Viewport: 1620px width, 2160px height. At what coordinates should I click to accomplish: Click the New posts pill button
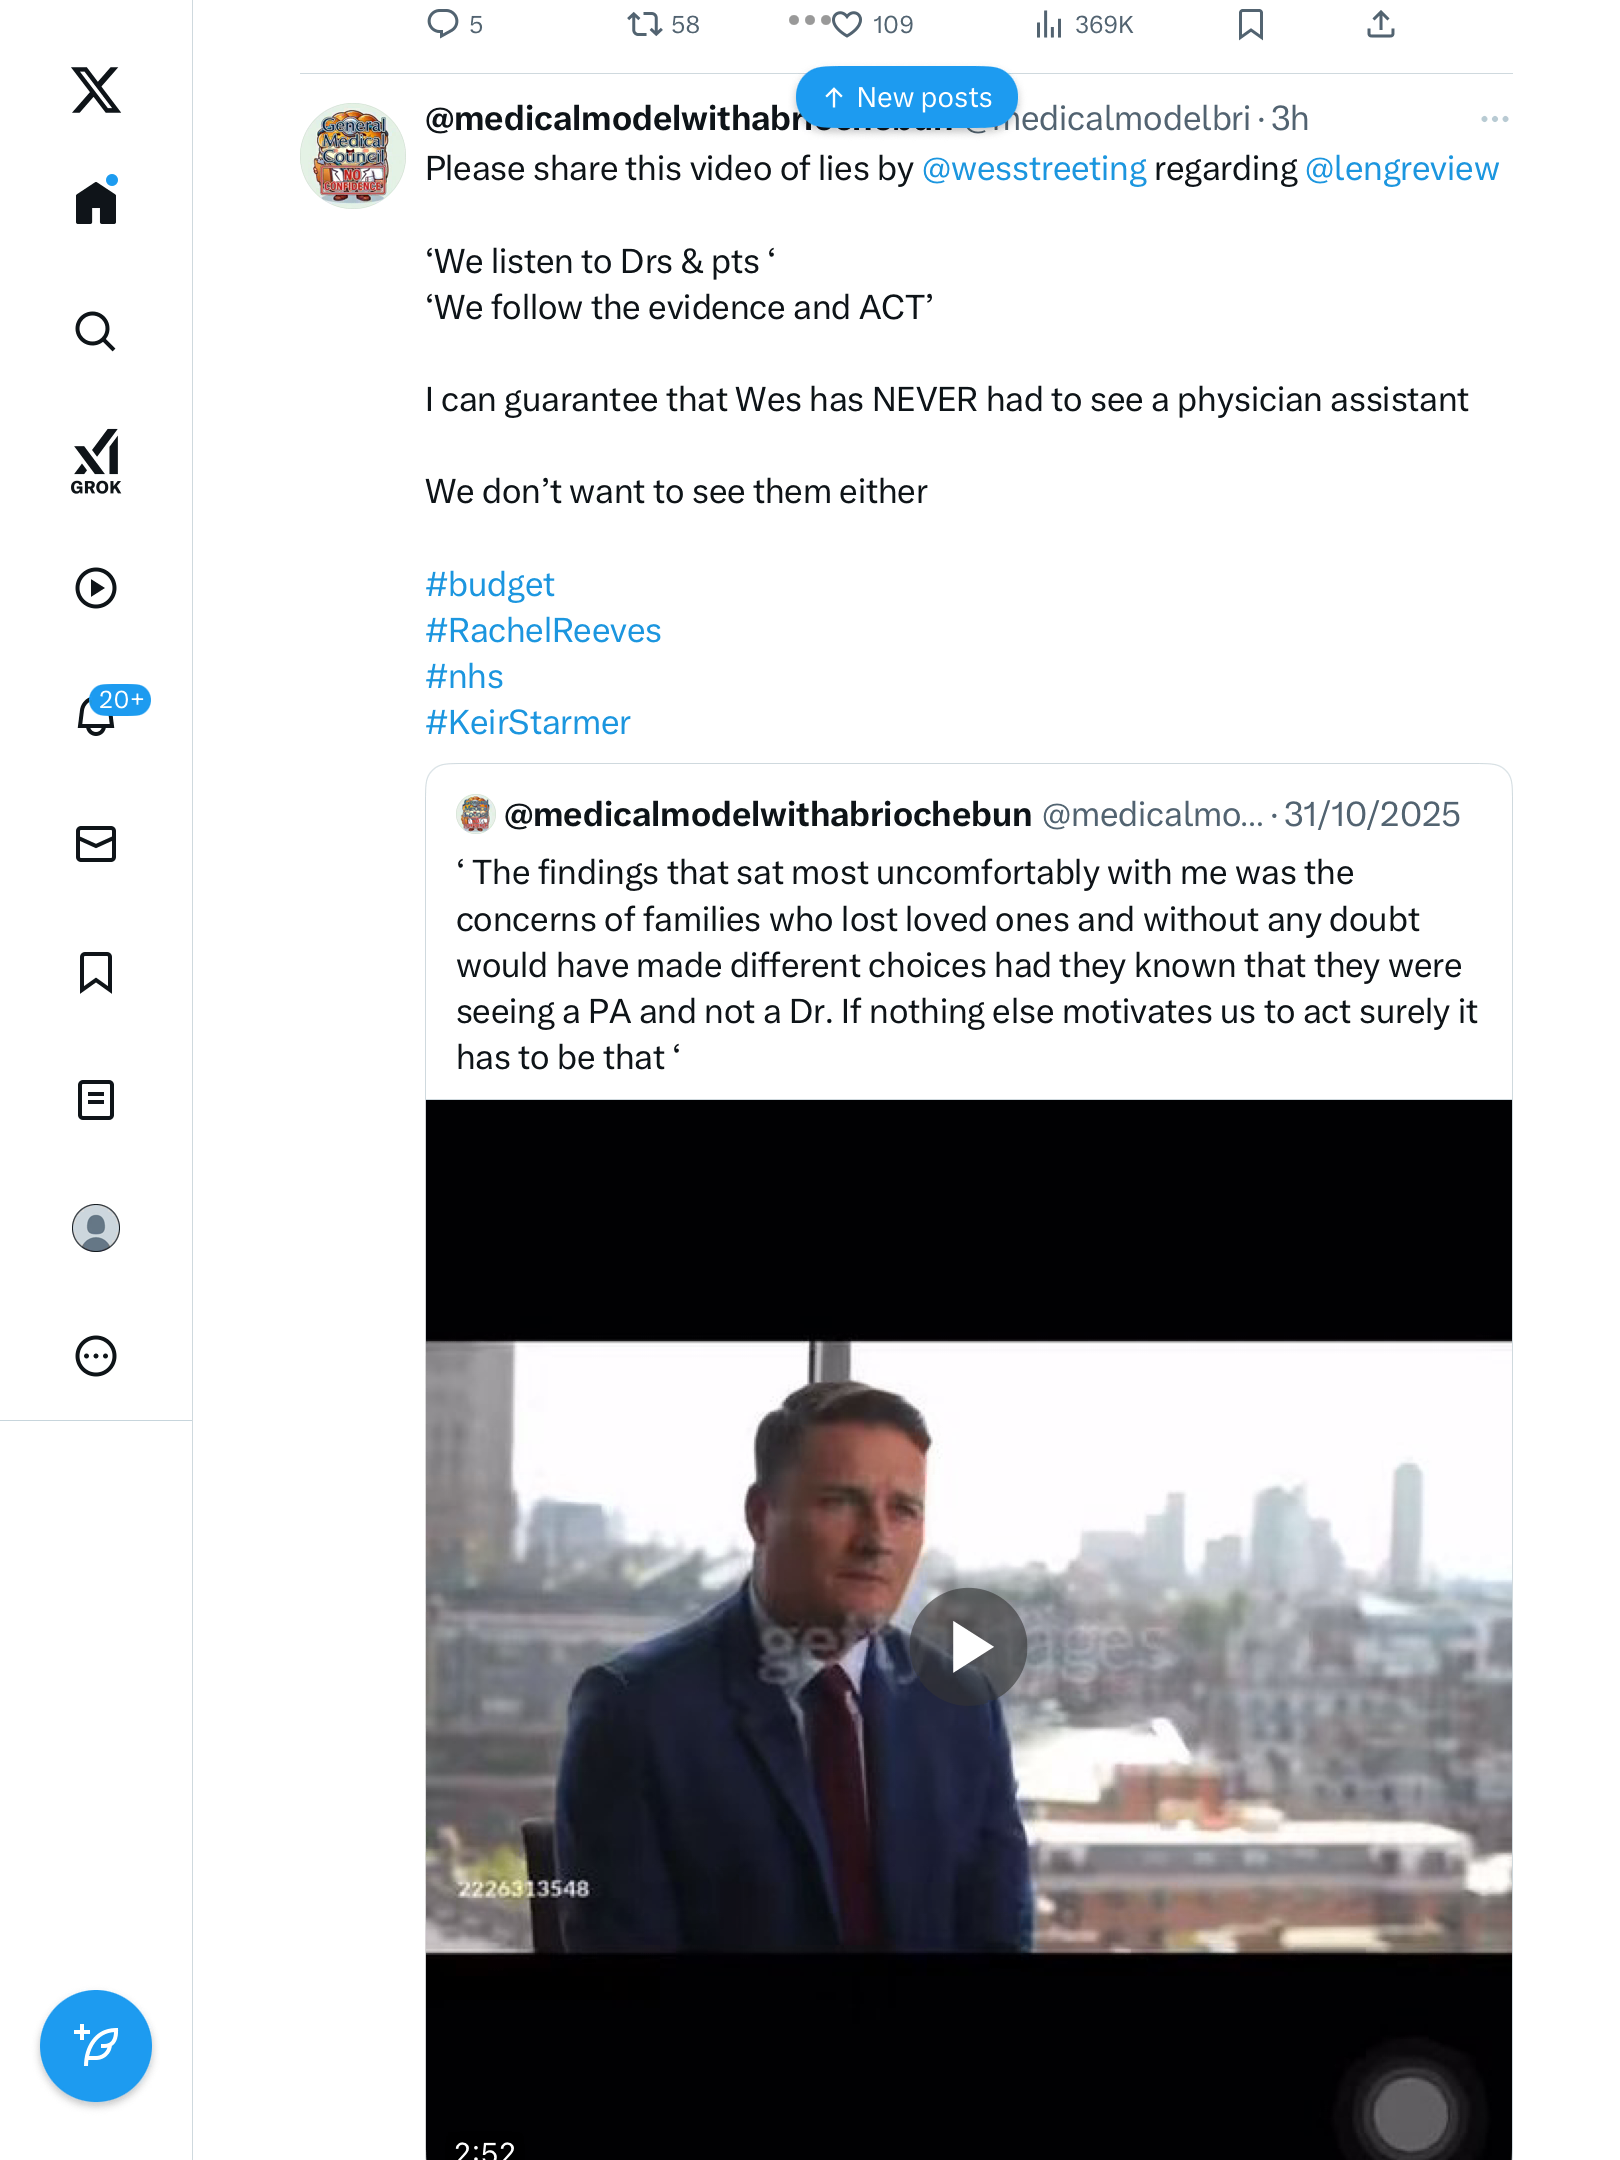click(907, 97)
